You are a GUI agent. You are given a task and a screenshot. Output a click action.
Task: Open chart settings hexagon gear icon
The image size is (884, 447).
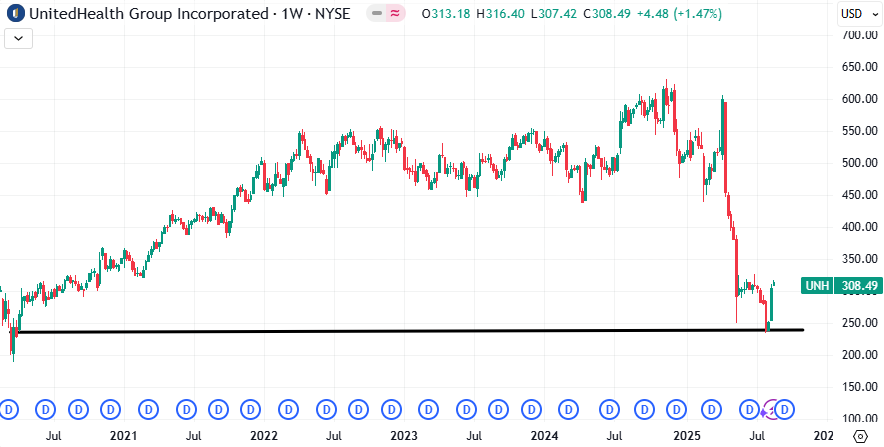(x=860, y=436)
